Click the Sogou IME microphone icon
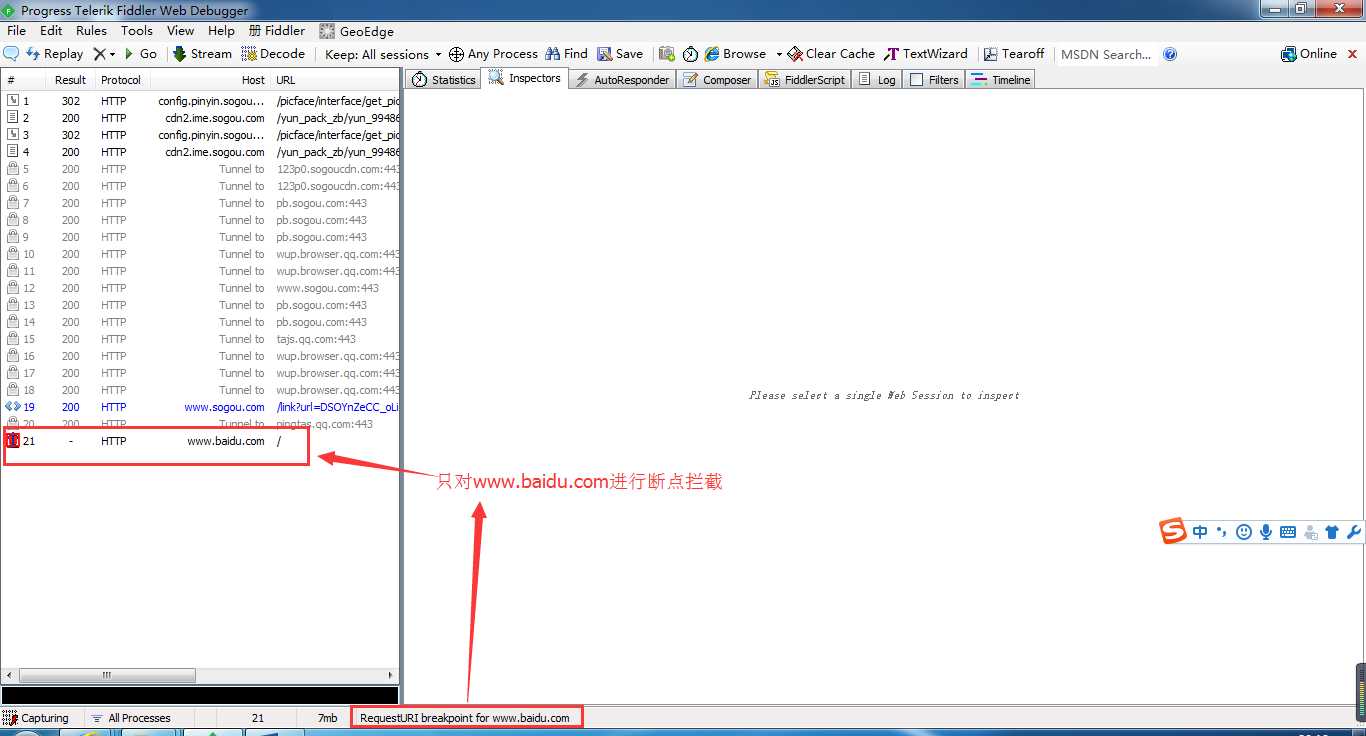Viewport: 1366px width, 736px height. 1266,532
